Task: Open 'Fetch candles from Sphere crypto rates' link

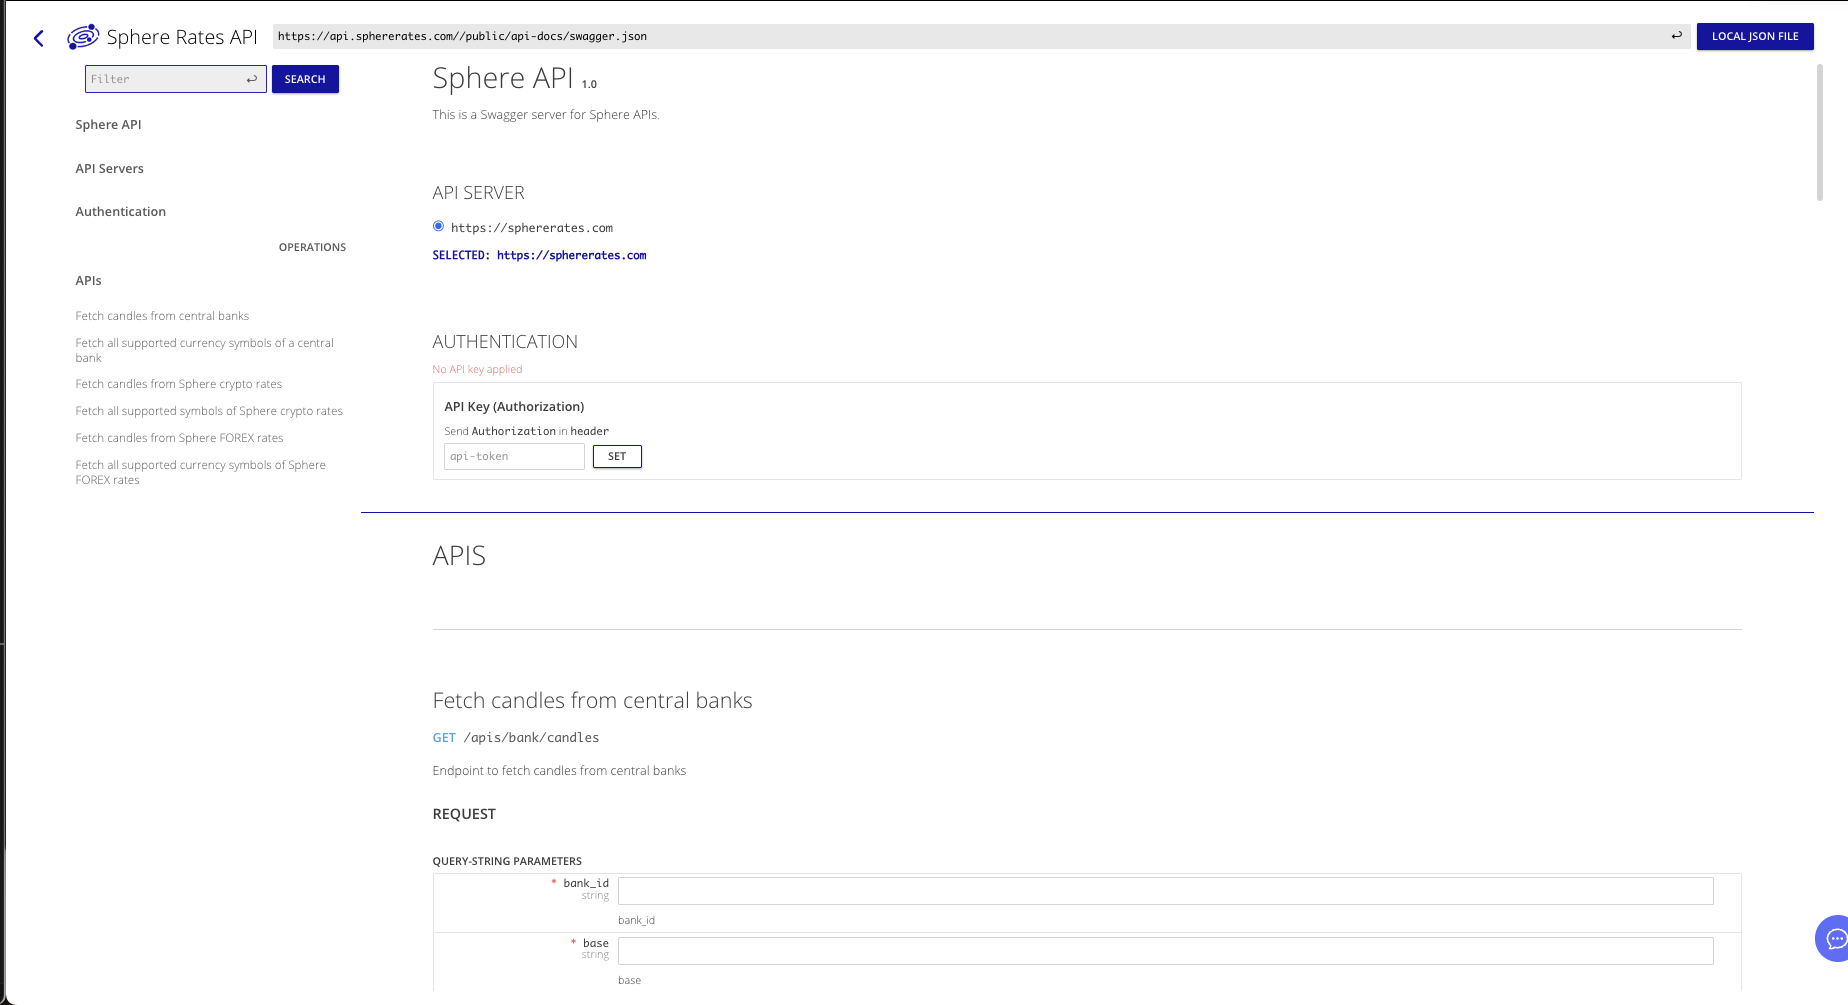Action: coord(178,384)
